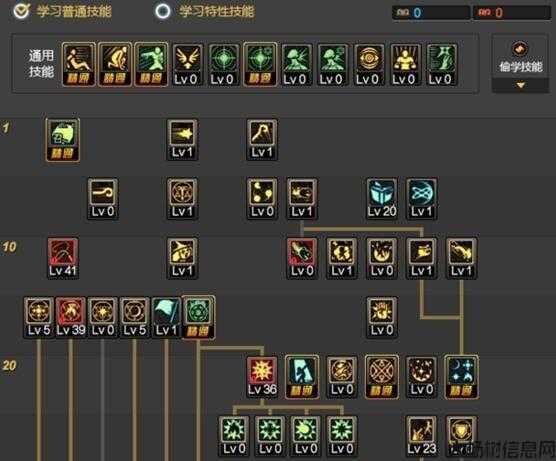
Task: Pick the green nested-rings skill icon
Action: click(x=198, y=317)
